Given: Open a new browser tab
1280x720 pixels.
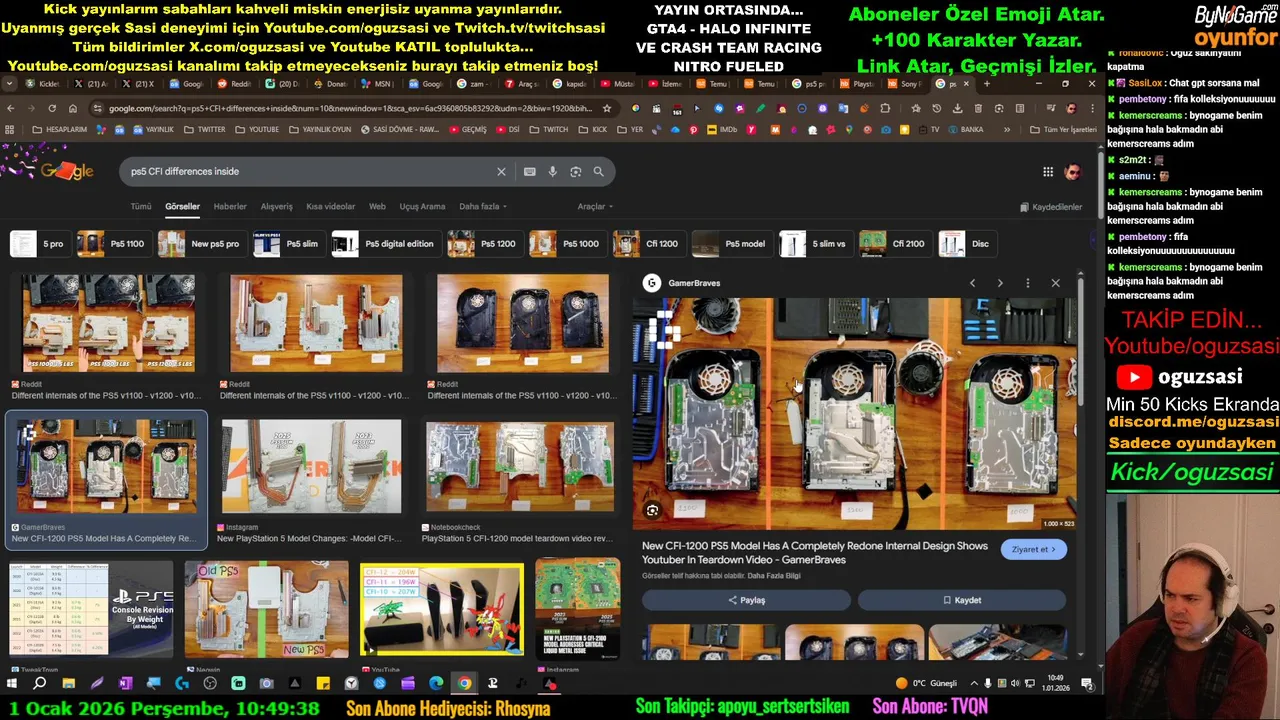Looking at the screenshot, I should click(x=986, y=84).
